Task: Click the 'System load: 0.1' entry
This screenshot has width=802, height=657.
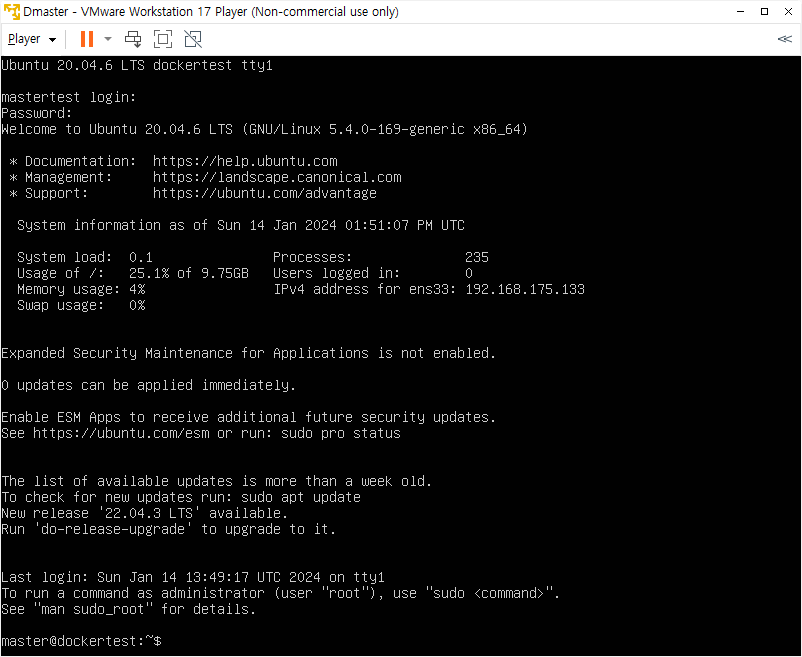Action: click(x=85, y=257)
